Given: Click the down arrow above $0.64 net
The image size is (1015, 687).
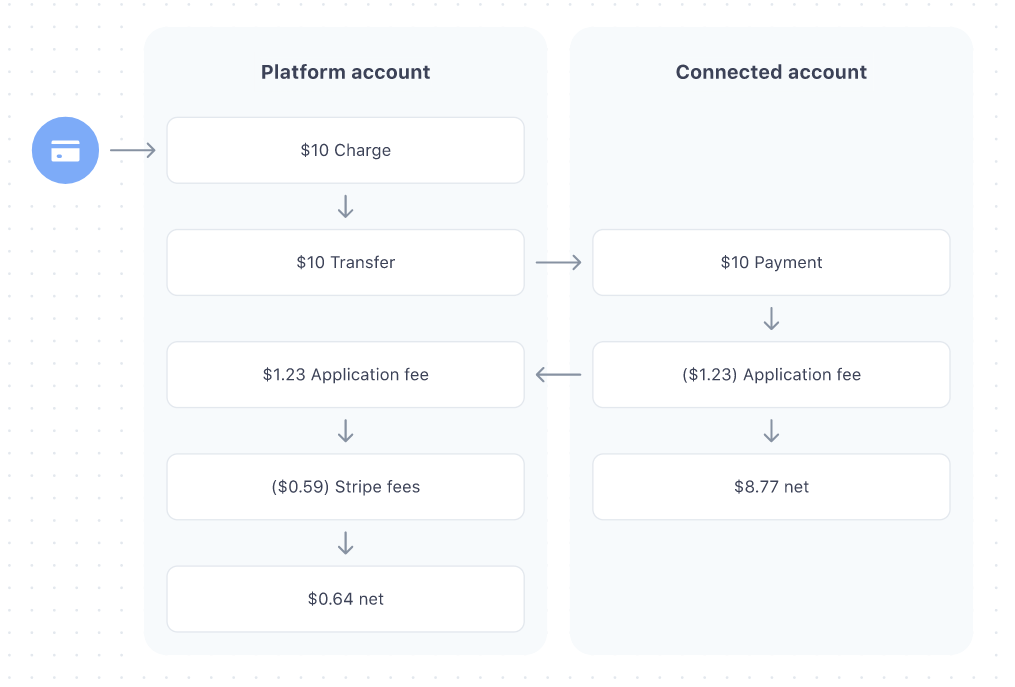Looking at the screenshot, I should (x=346, y=543).
